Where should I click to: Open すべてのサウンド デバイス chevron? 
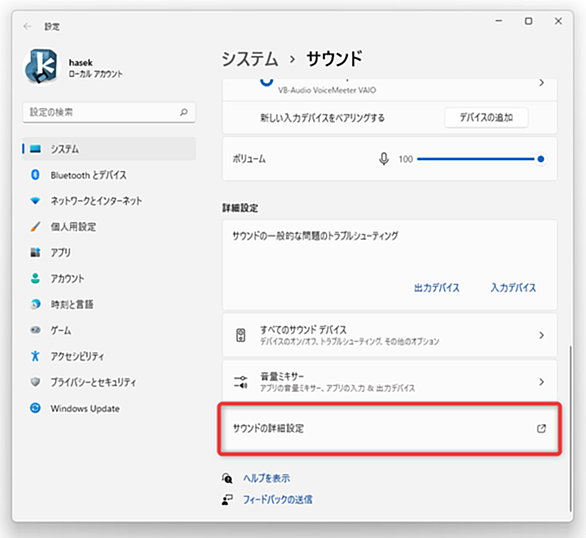pos(541,335)
